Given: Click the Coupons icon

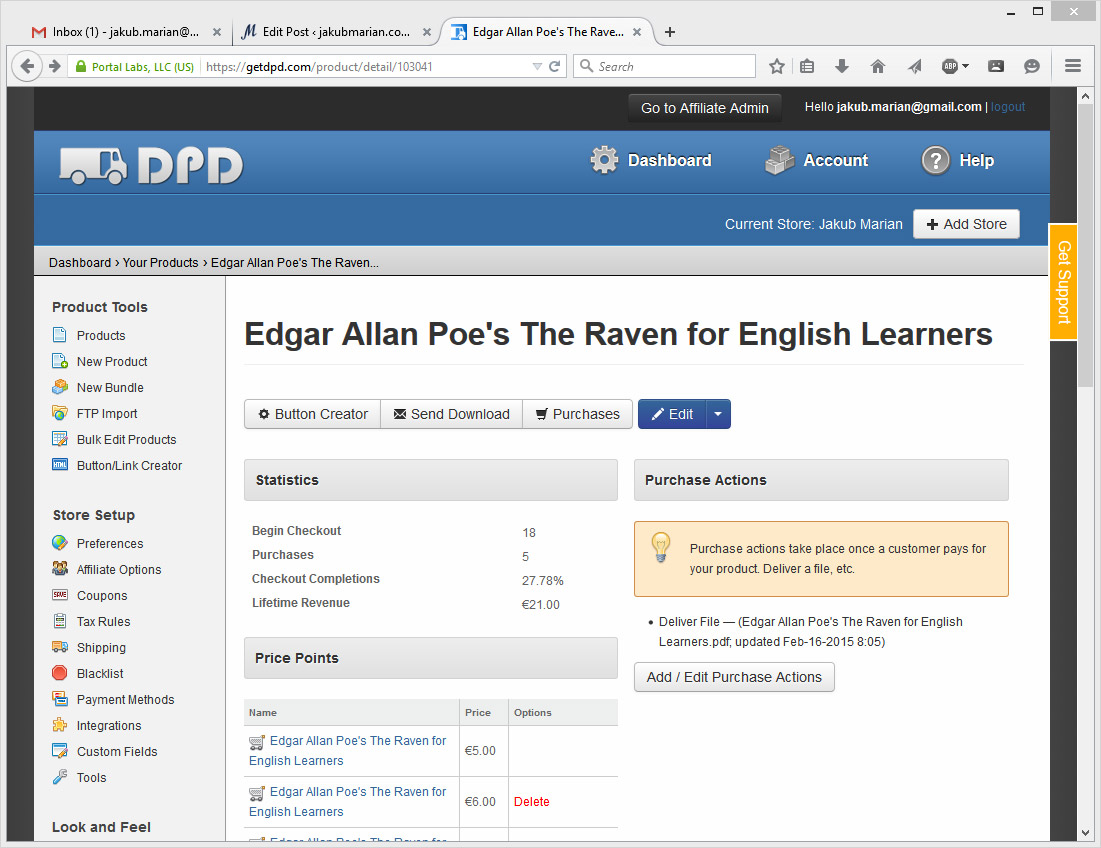Looking at the screenshot, I should (x=60, y=595).
